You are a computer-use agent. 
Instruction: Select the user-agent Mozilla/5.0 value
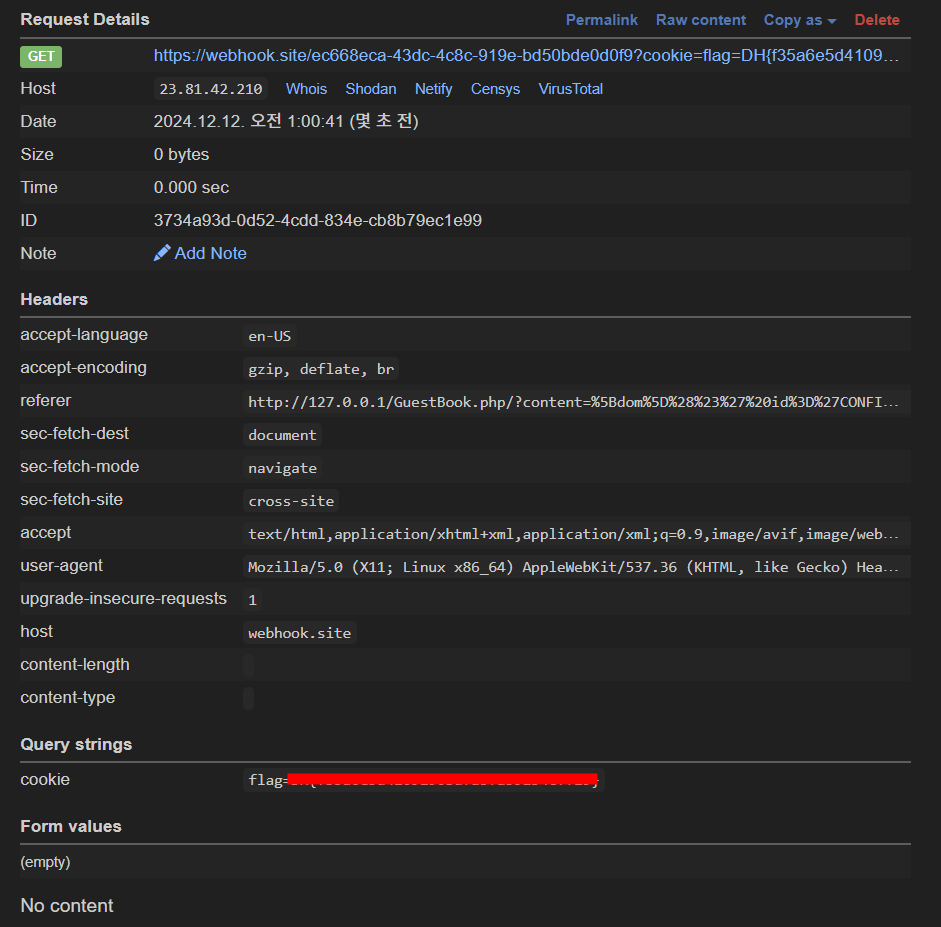(573, 567)
